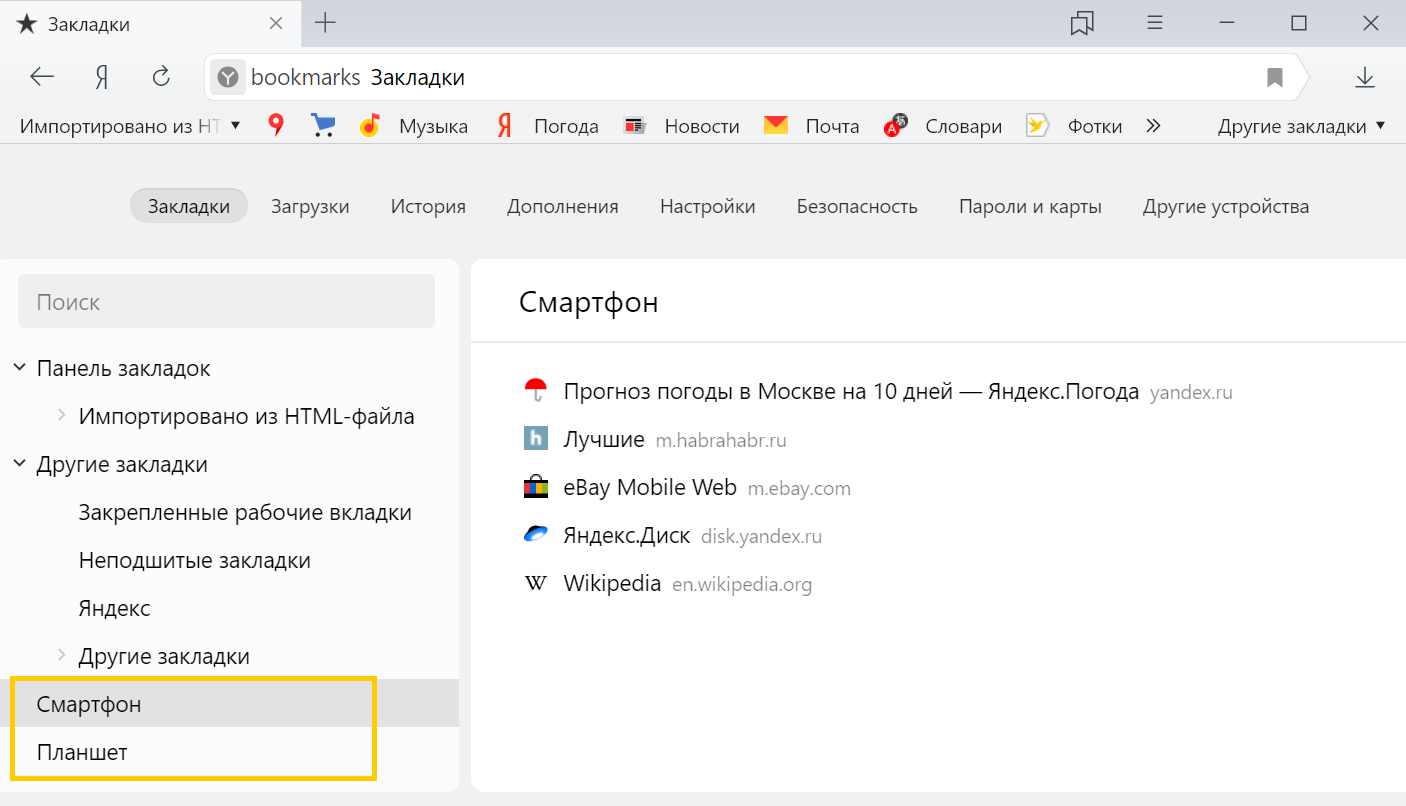Open the Другие устройства tab
The image size is (1406, 806).
(x=1225, y=207)
